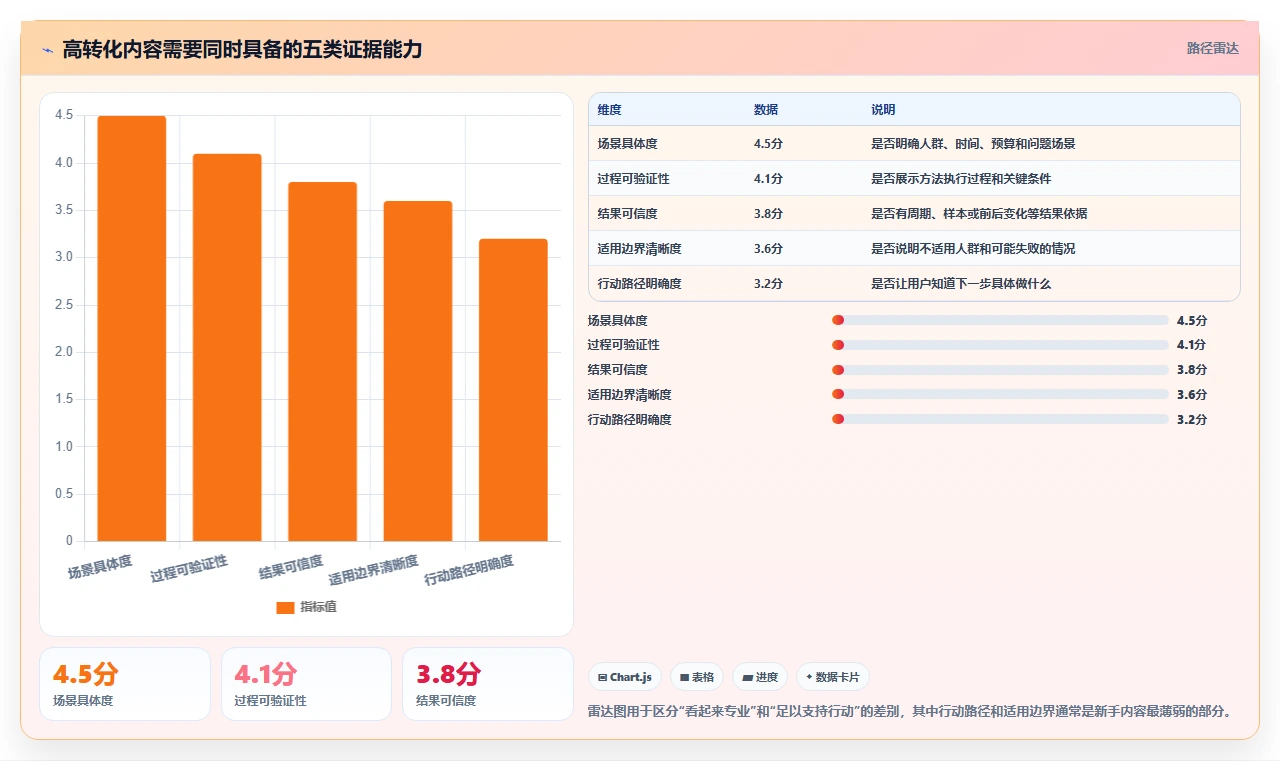The width and height of the screenshot is (1280, 761).
Task: Toggle the 指标值 legend swatch
Action: [x=285, y=607]
